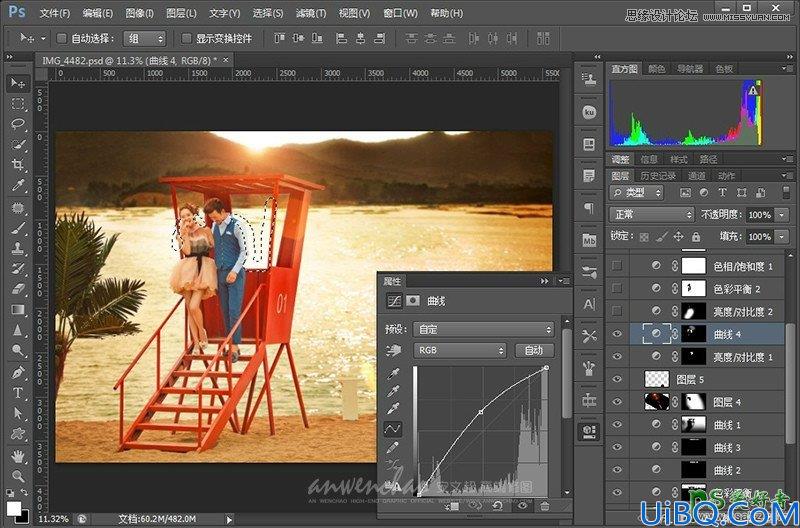Select the Gradient tool
The width and height of the screenshot is (800, 528).
click(x=18, y=310)
